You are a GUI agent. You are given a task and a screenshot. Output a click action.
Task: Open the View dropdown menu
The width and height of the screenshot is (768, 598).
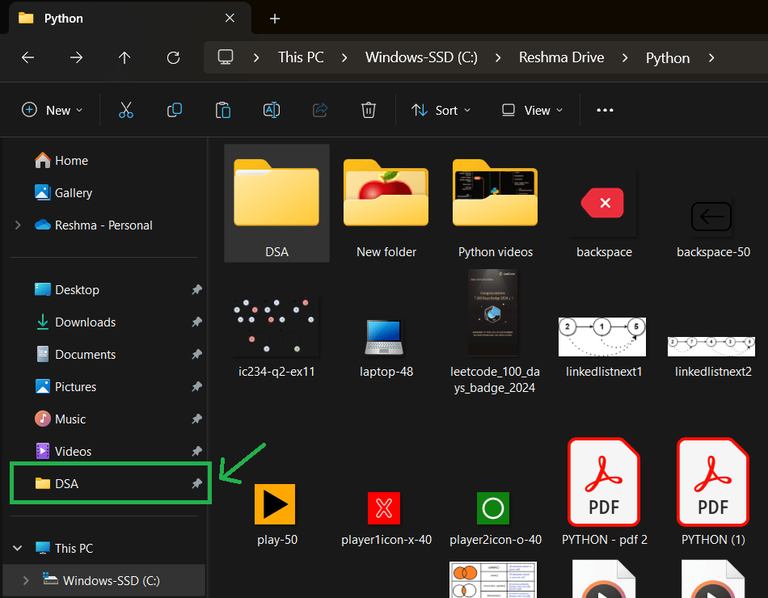click(x=533, y=110)
